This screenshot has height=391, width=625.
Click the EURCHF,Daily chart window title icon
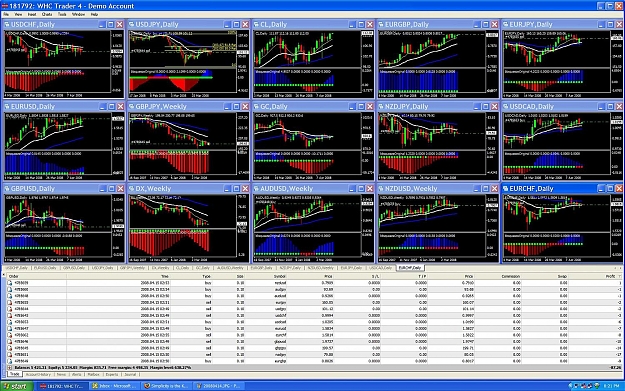[x=506, y=189]
